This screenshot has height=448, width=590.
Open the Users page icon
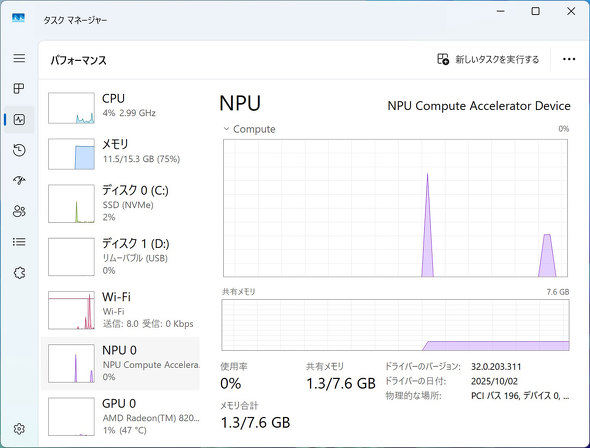19,211
